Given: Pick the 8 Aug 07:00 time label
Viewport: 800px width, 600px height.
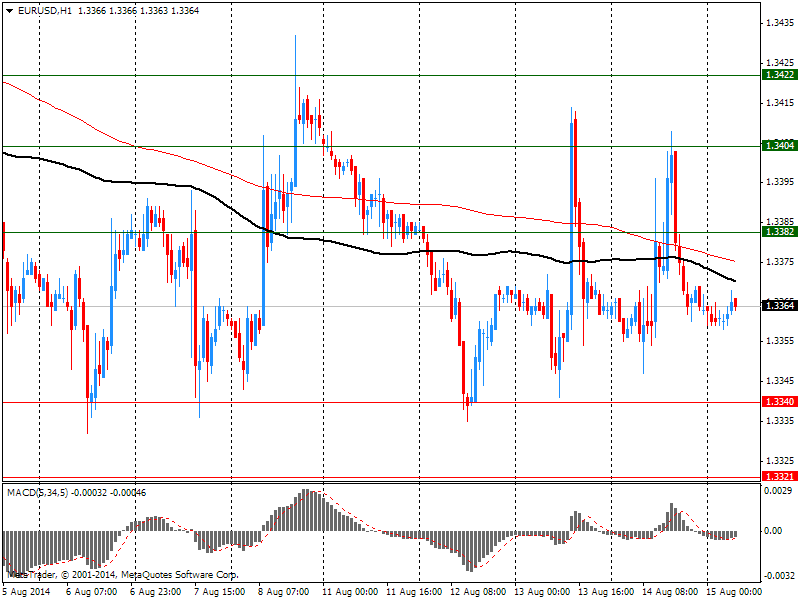Looking at the screenshot, I should click(x=286, y=592).
